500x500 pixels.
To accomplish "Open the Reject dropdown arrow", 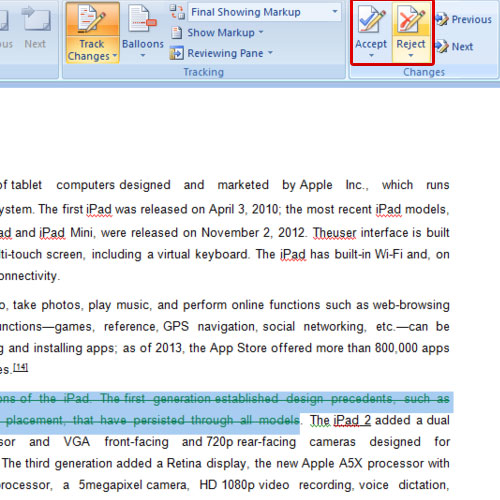I will click(411, 56).
